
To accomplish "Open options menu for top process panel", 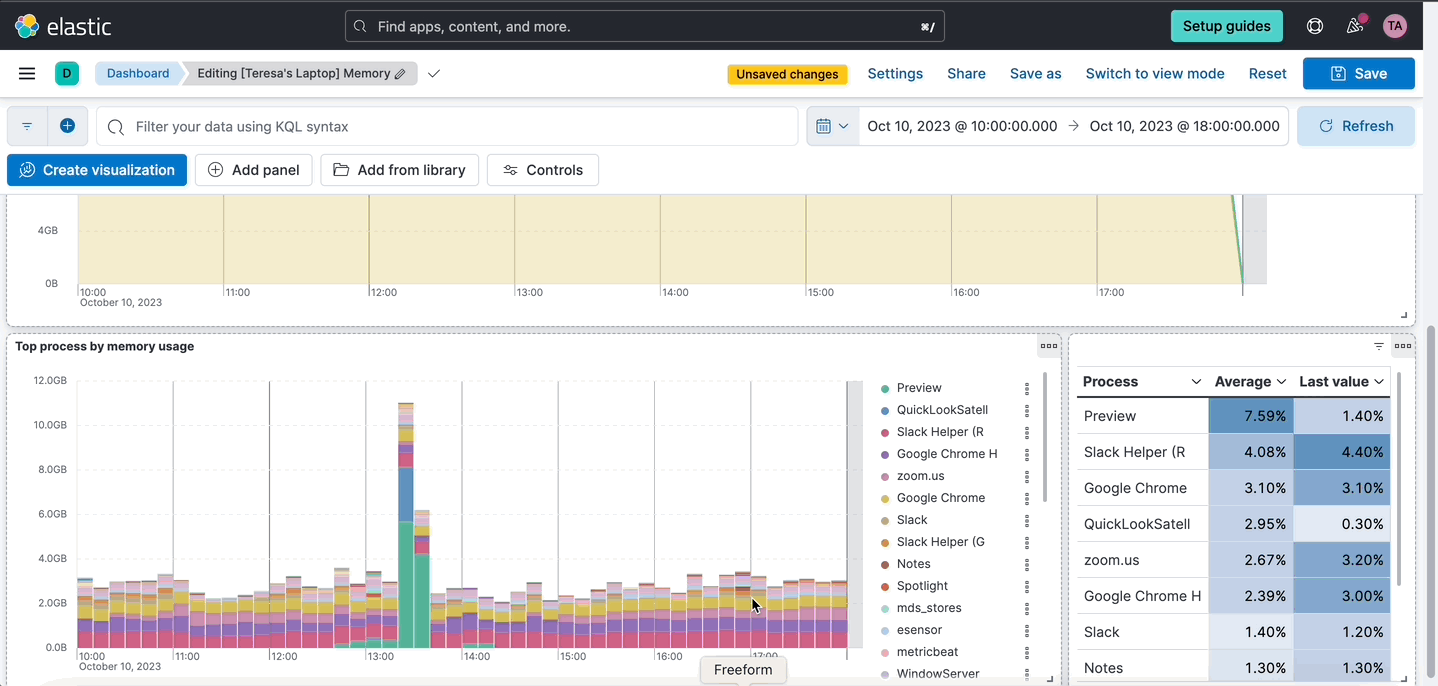I will [x=1048, y=346].
